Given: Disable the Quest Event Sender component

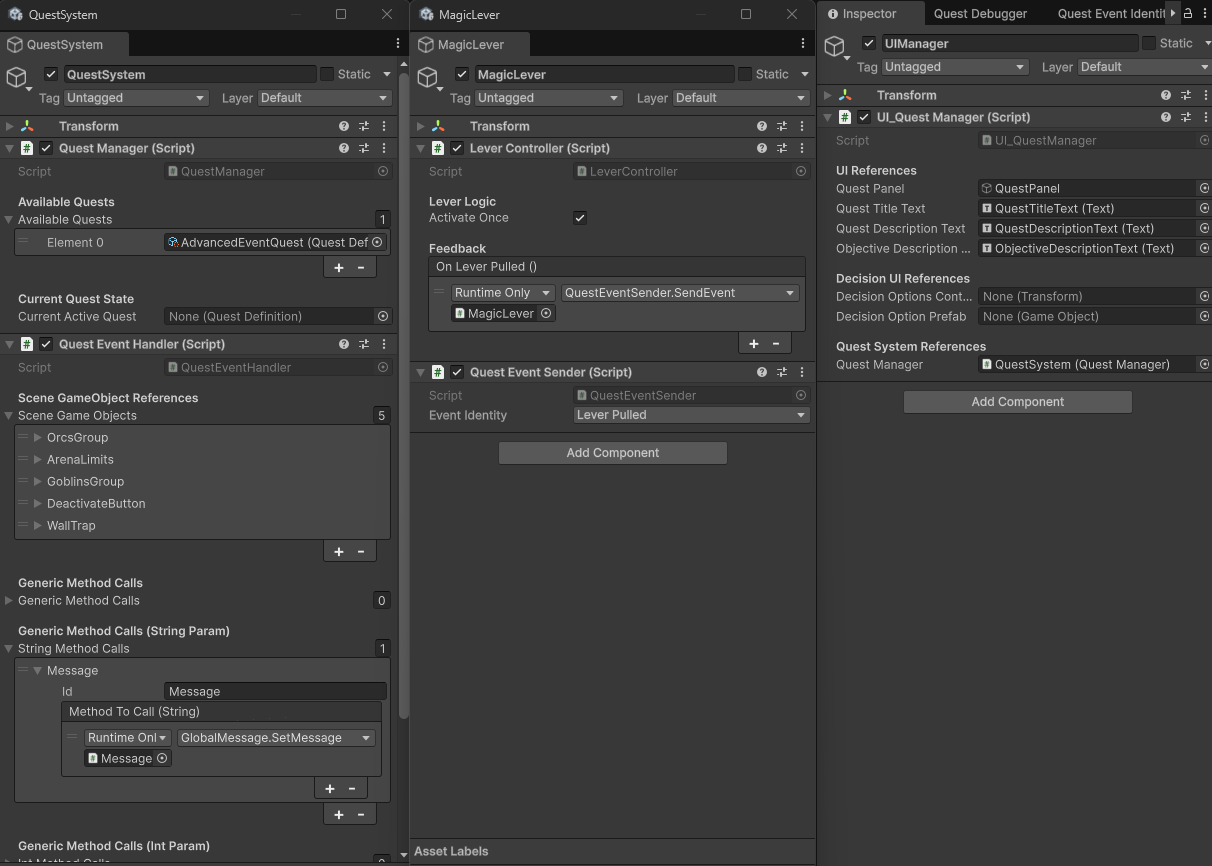Looking at the screenshot, I should [x=455, y=372].
